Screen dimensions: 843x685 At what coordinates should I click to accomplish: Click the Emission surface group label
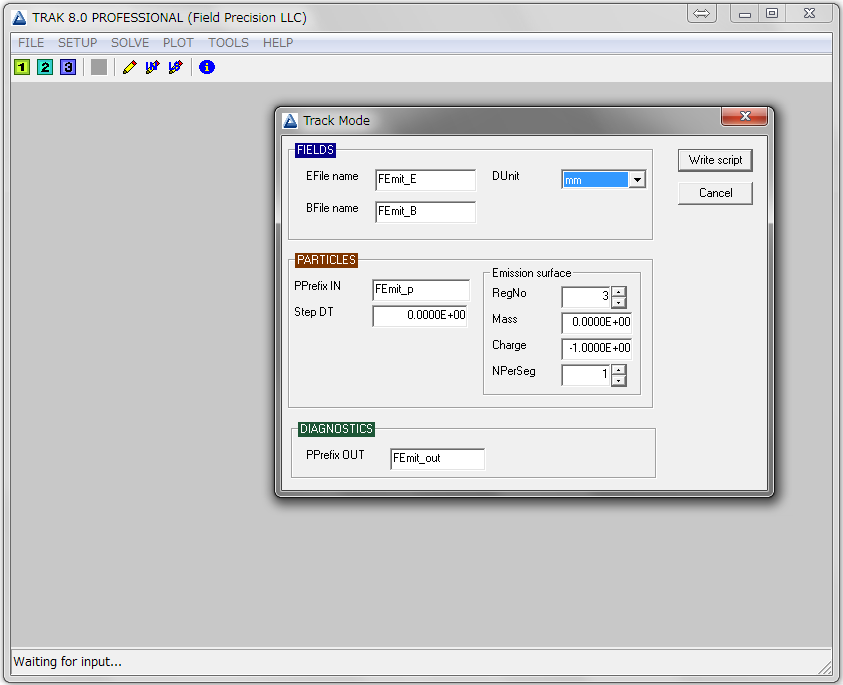(531, 273)
